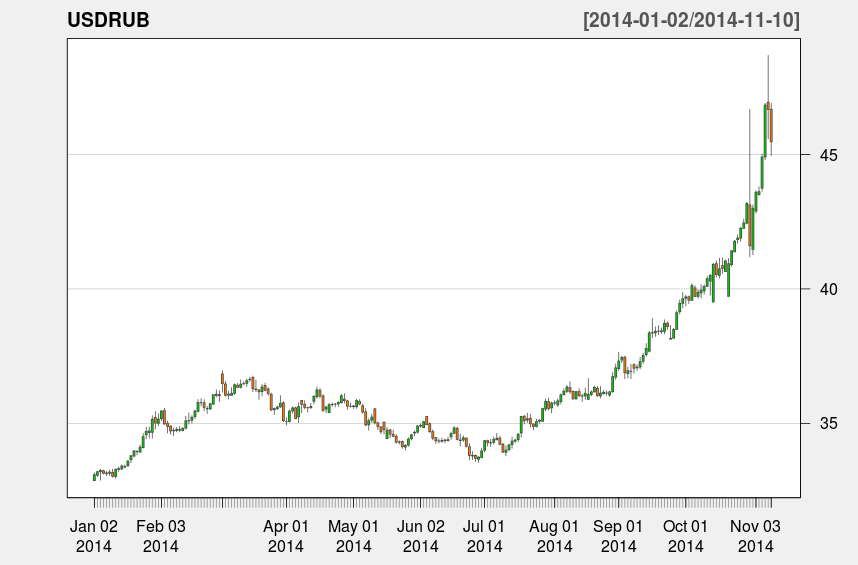This screenshot has width=858, height=565.
Task: Click the last orange candlestick near 46
Action: pyautogui.click(x=771, y=125)
